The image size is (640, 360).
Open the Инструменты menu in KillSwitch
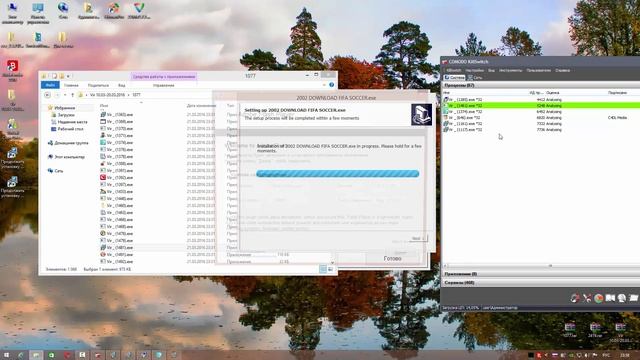pyautogui.click(x=510, y=70)
